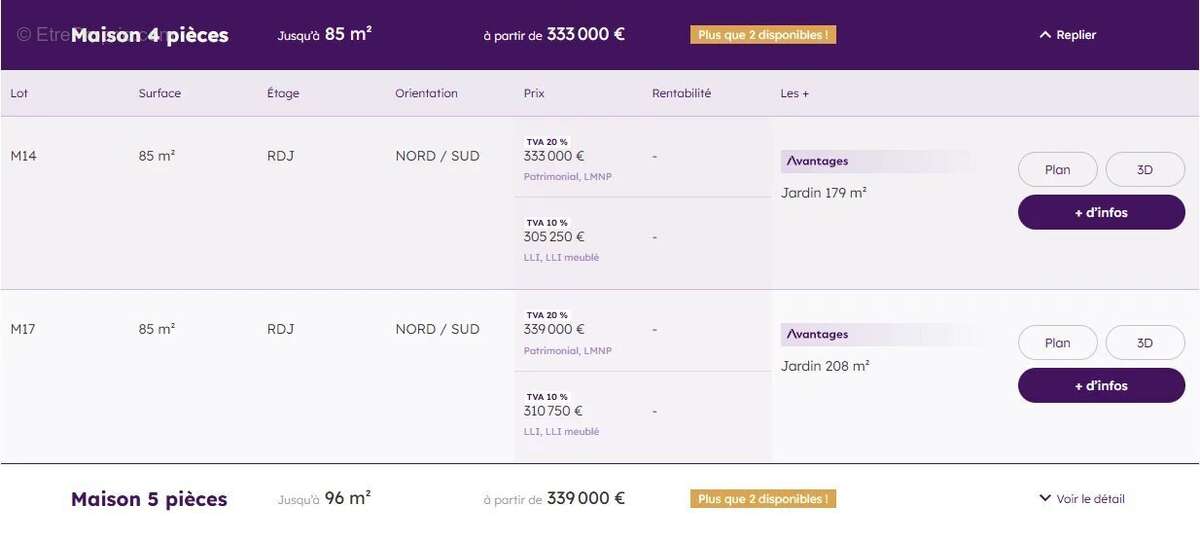Collapse the Maison 4 pièces section with Replier

1068,35
